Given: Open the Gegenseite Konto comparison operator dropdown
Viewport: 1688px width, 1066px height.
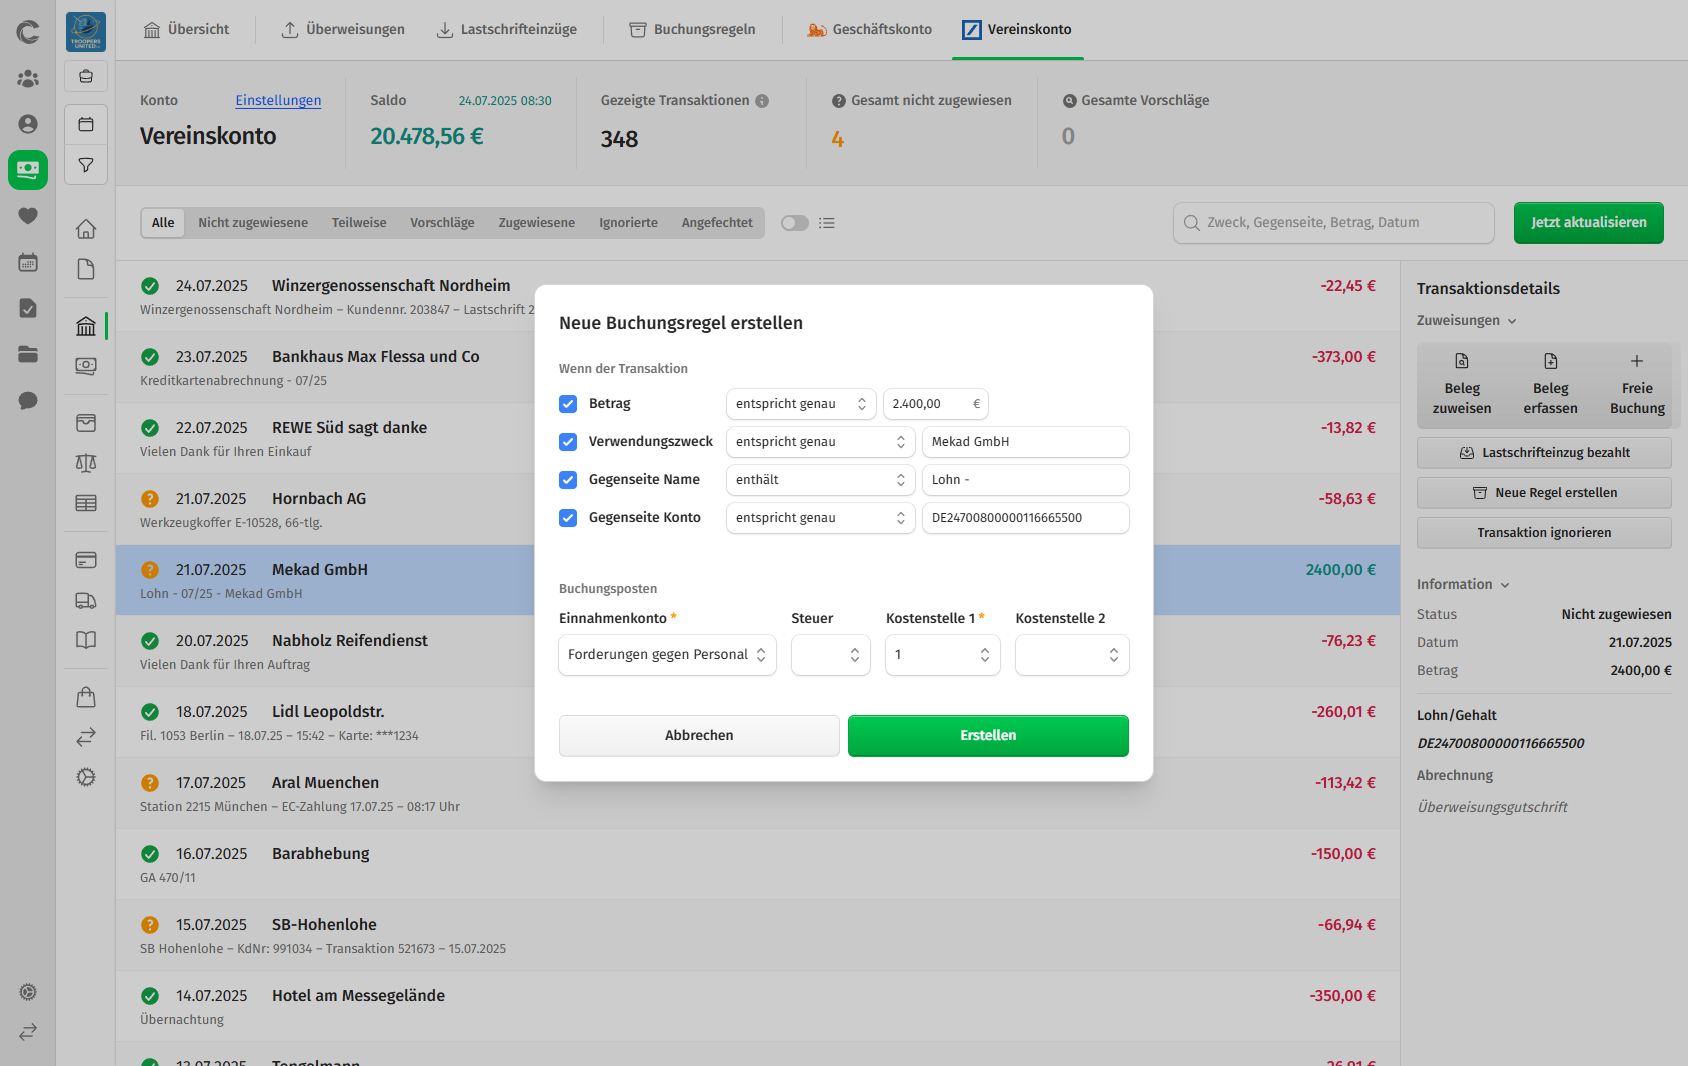Looking at the screenshot, I should 820,518.
